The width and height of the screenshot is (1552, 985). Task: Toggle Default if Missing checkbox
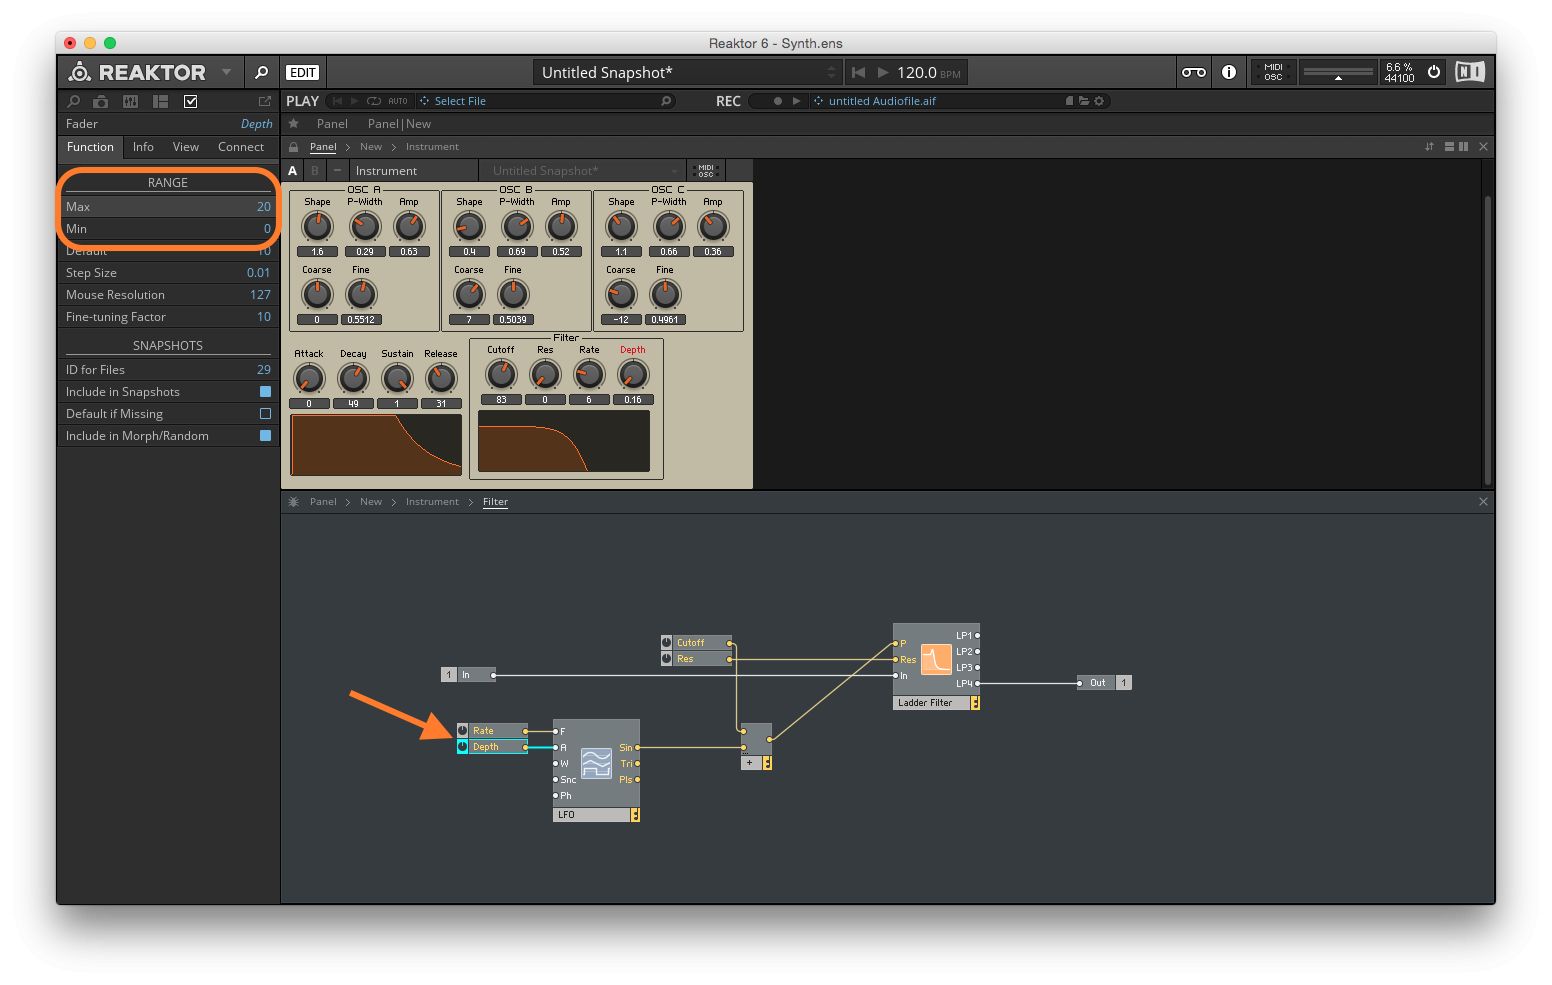(265, 414)
